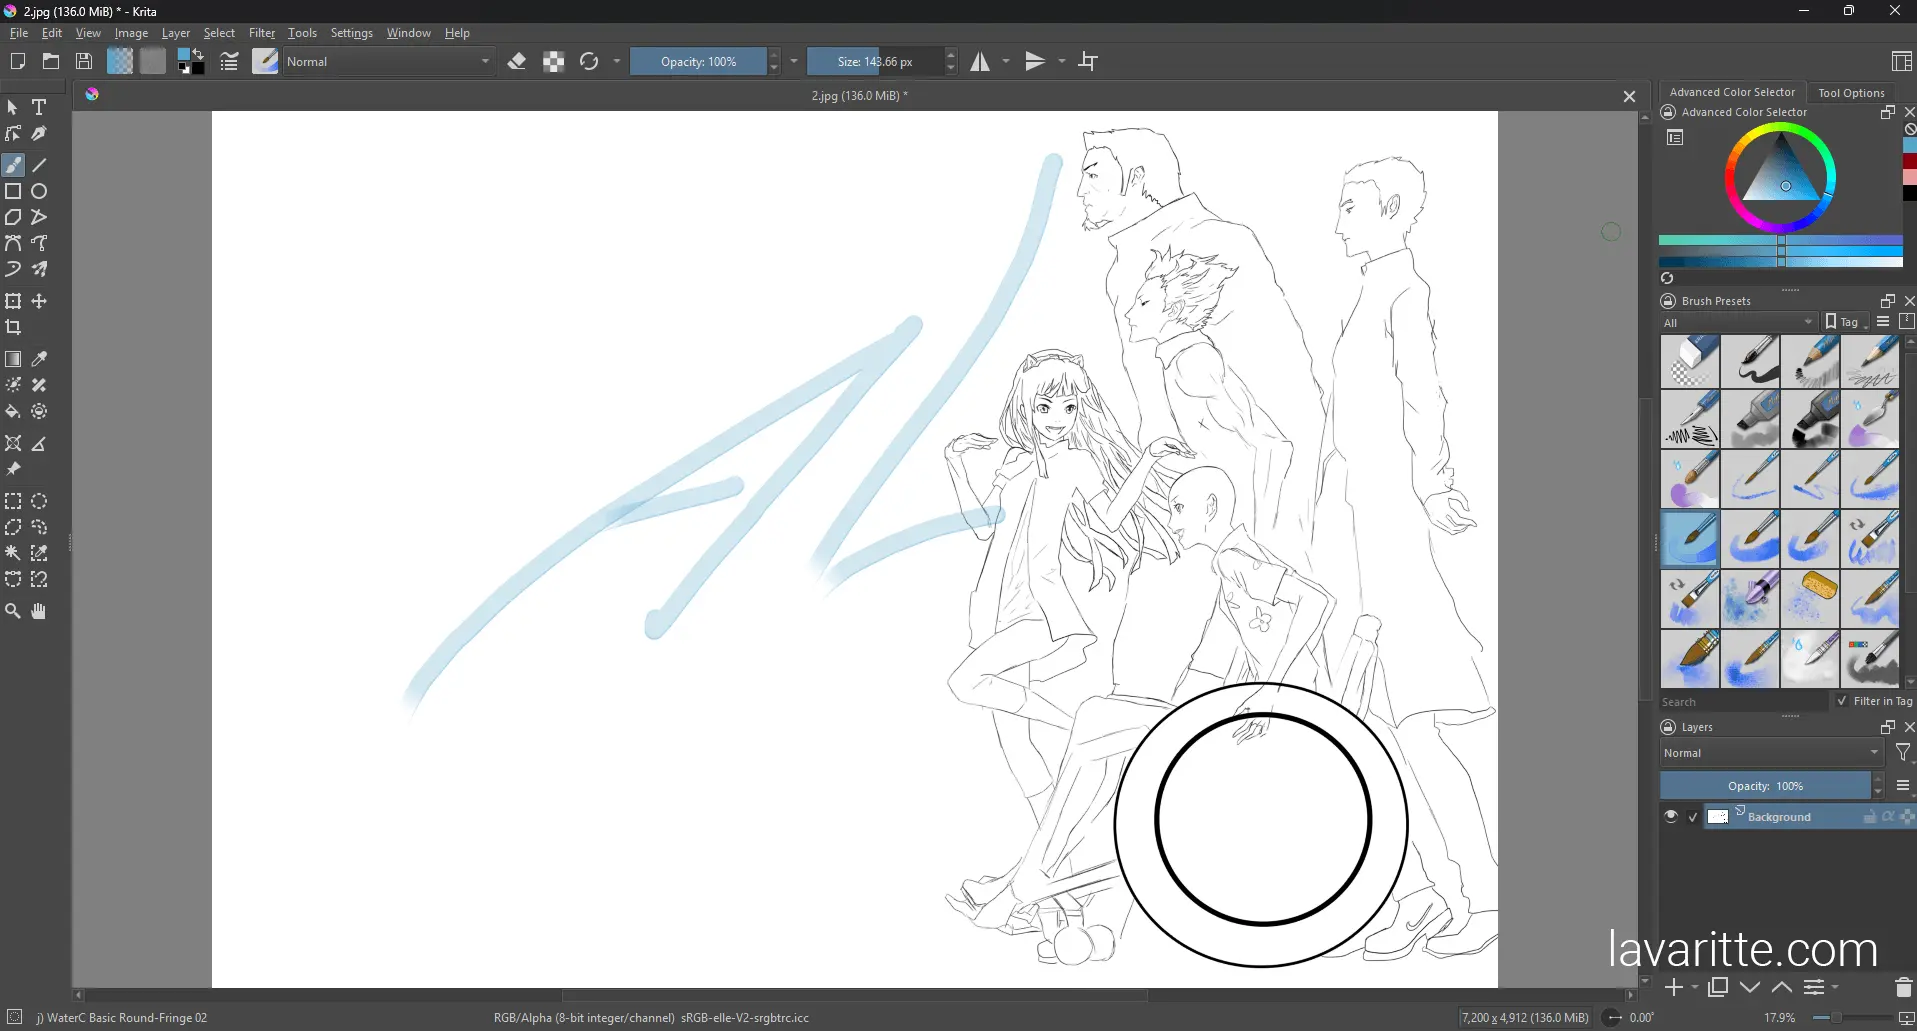Select the Move tool
Screen dimensions: 1917x1031
click(39, 301)
